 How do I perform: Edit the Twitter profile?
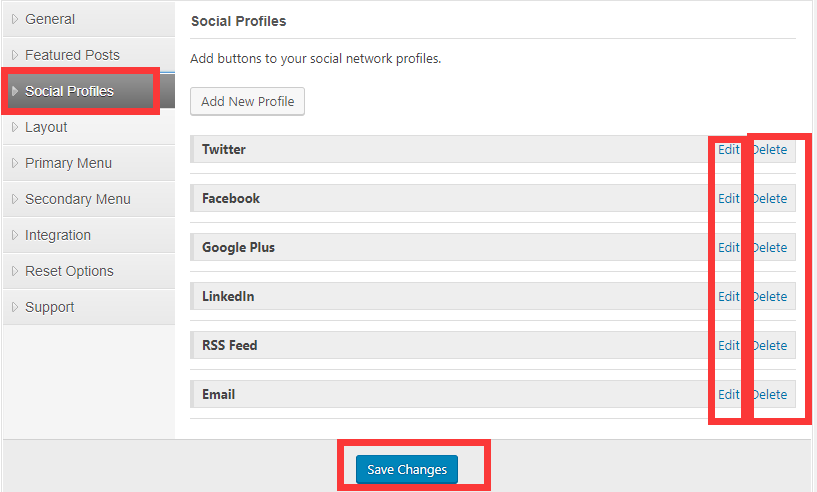728,150
